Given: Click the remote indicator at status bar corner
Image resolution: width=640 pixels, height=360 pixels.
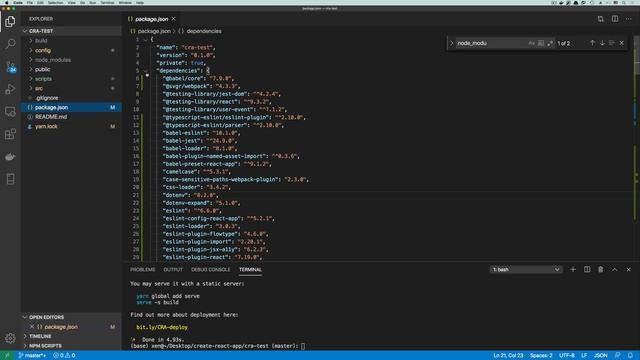Looking at the screenshot, I should click(7, 356).
